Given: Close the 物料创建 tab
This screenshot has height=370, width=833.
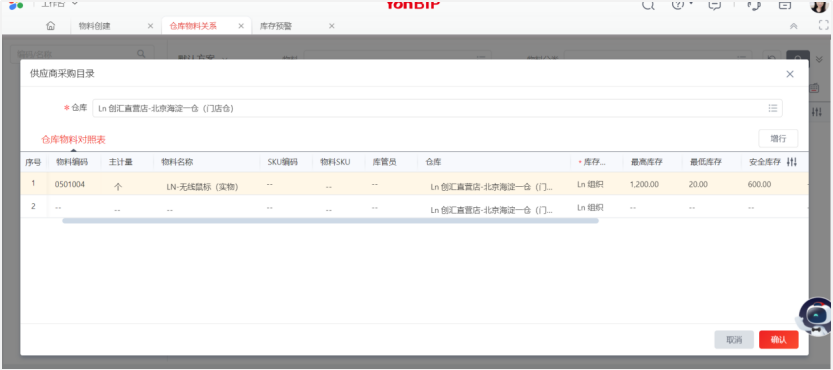Looking at the screenshot, I should point(150,26).
